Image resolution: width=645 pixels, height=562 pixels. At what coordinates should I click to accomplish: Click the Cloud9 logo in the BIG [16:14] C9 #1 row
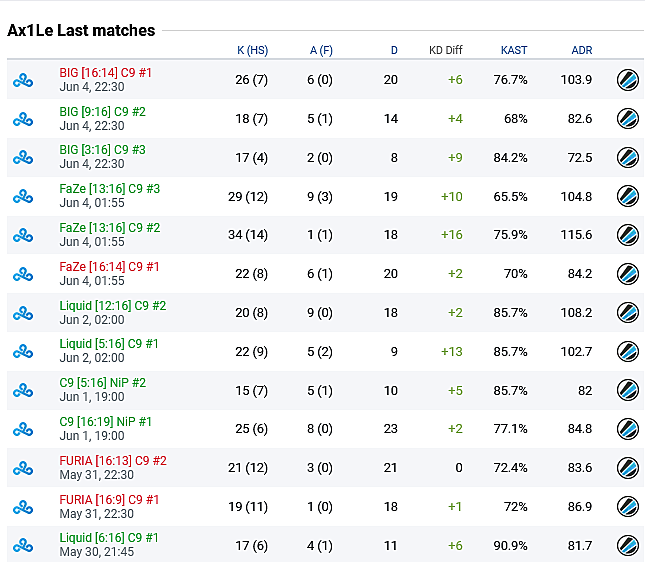coord(23,80)
